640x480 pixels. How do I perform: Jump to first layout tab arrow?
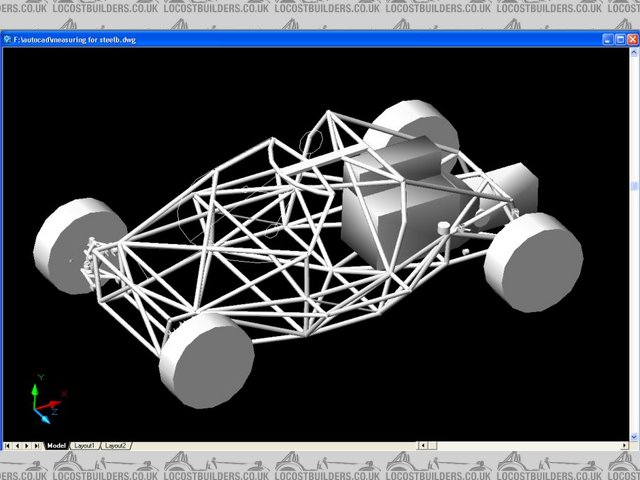[x=8, y=445]
